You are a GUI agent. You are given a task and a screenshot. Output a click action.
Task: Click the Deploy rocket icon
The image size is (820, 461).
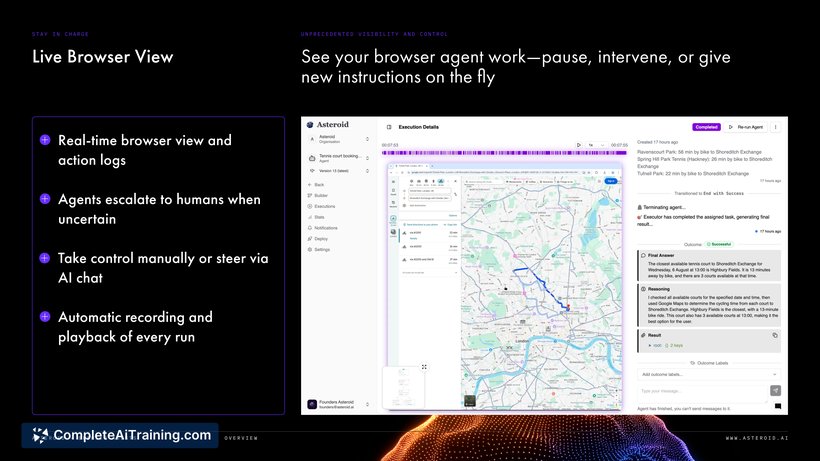[310, 239]
